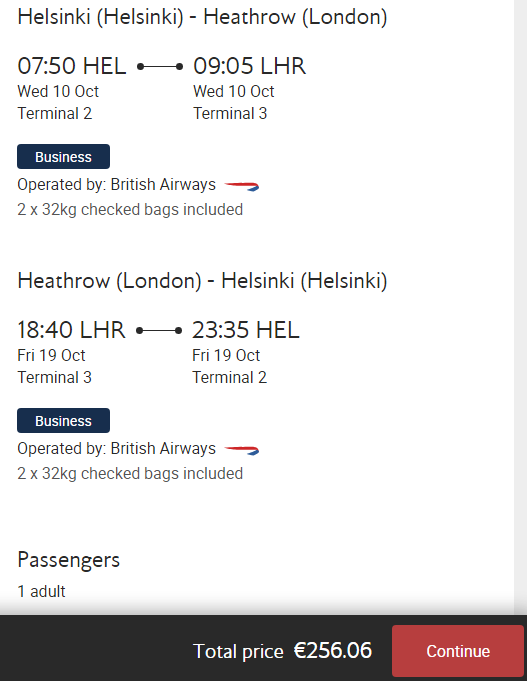This screenshot has width=527, height=681.
Task: Click the route line between LHR and HEL
Action: click(x=159, y=331)
